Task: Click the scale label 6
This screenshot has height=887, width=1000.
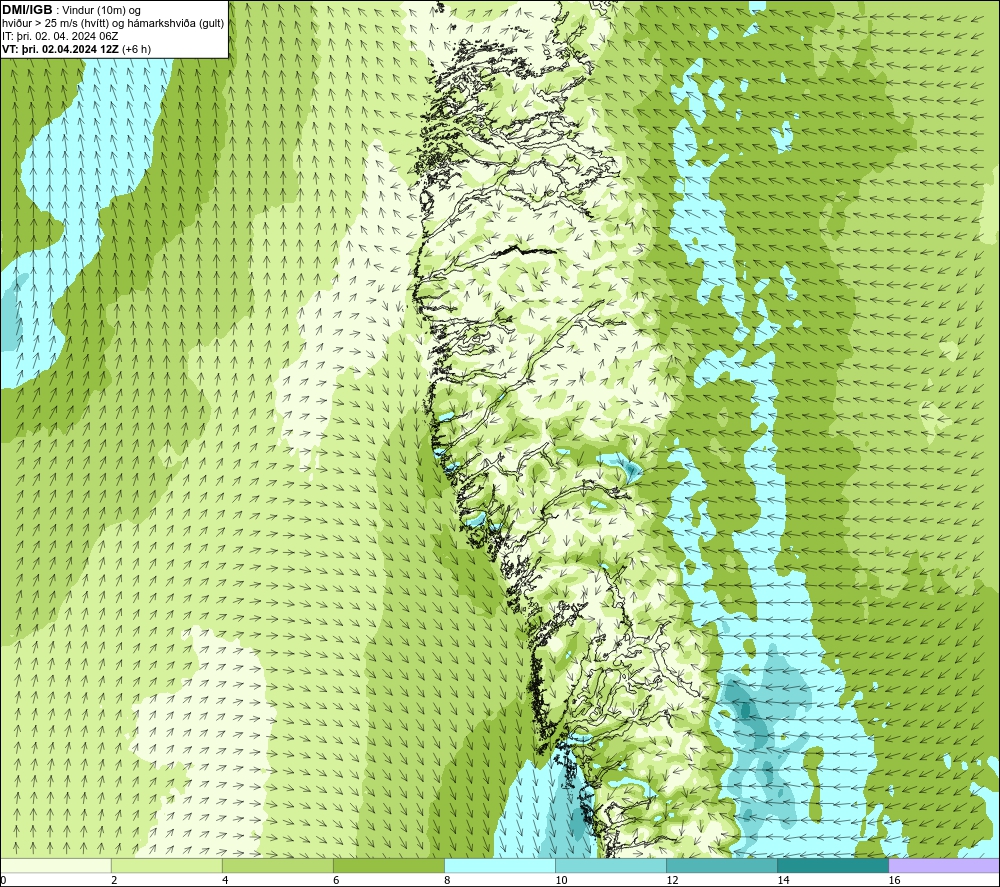Action: 336,881
